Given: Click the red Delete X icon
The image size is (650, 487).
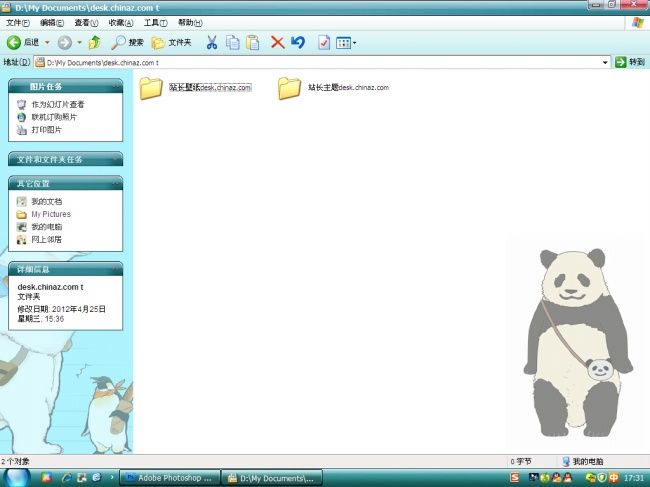Looking at the screenshot, I should pos(277,42).
